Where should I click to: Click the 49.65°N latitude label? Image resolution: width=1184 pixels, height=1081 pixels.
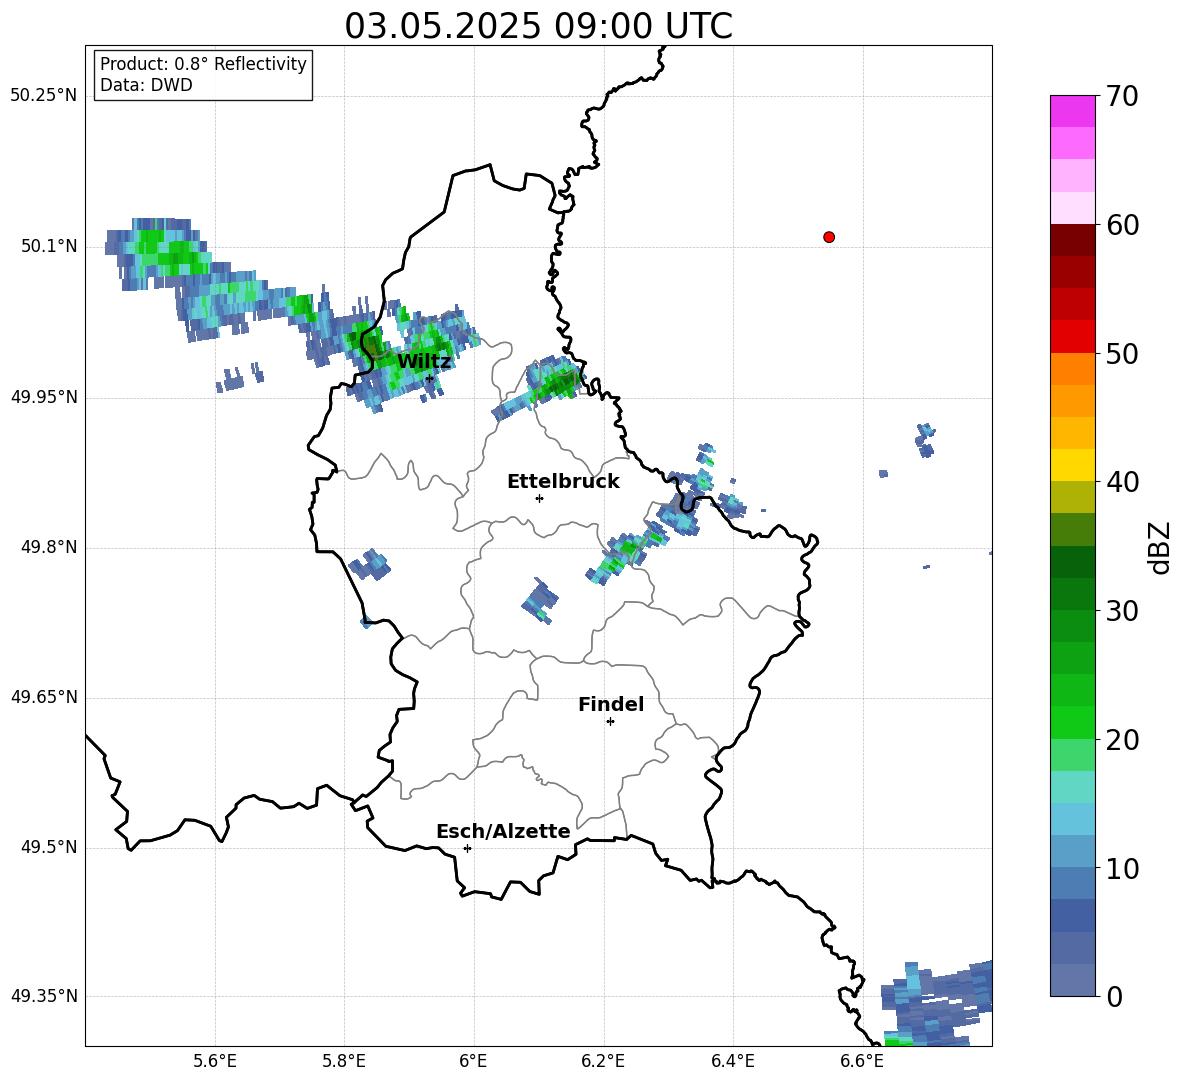(x=44, y=697)
